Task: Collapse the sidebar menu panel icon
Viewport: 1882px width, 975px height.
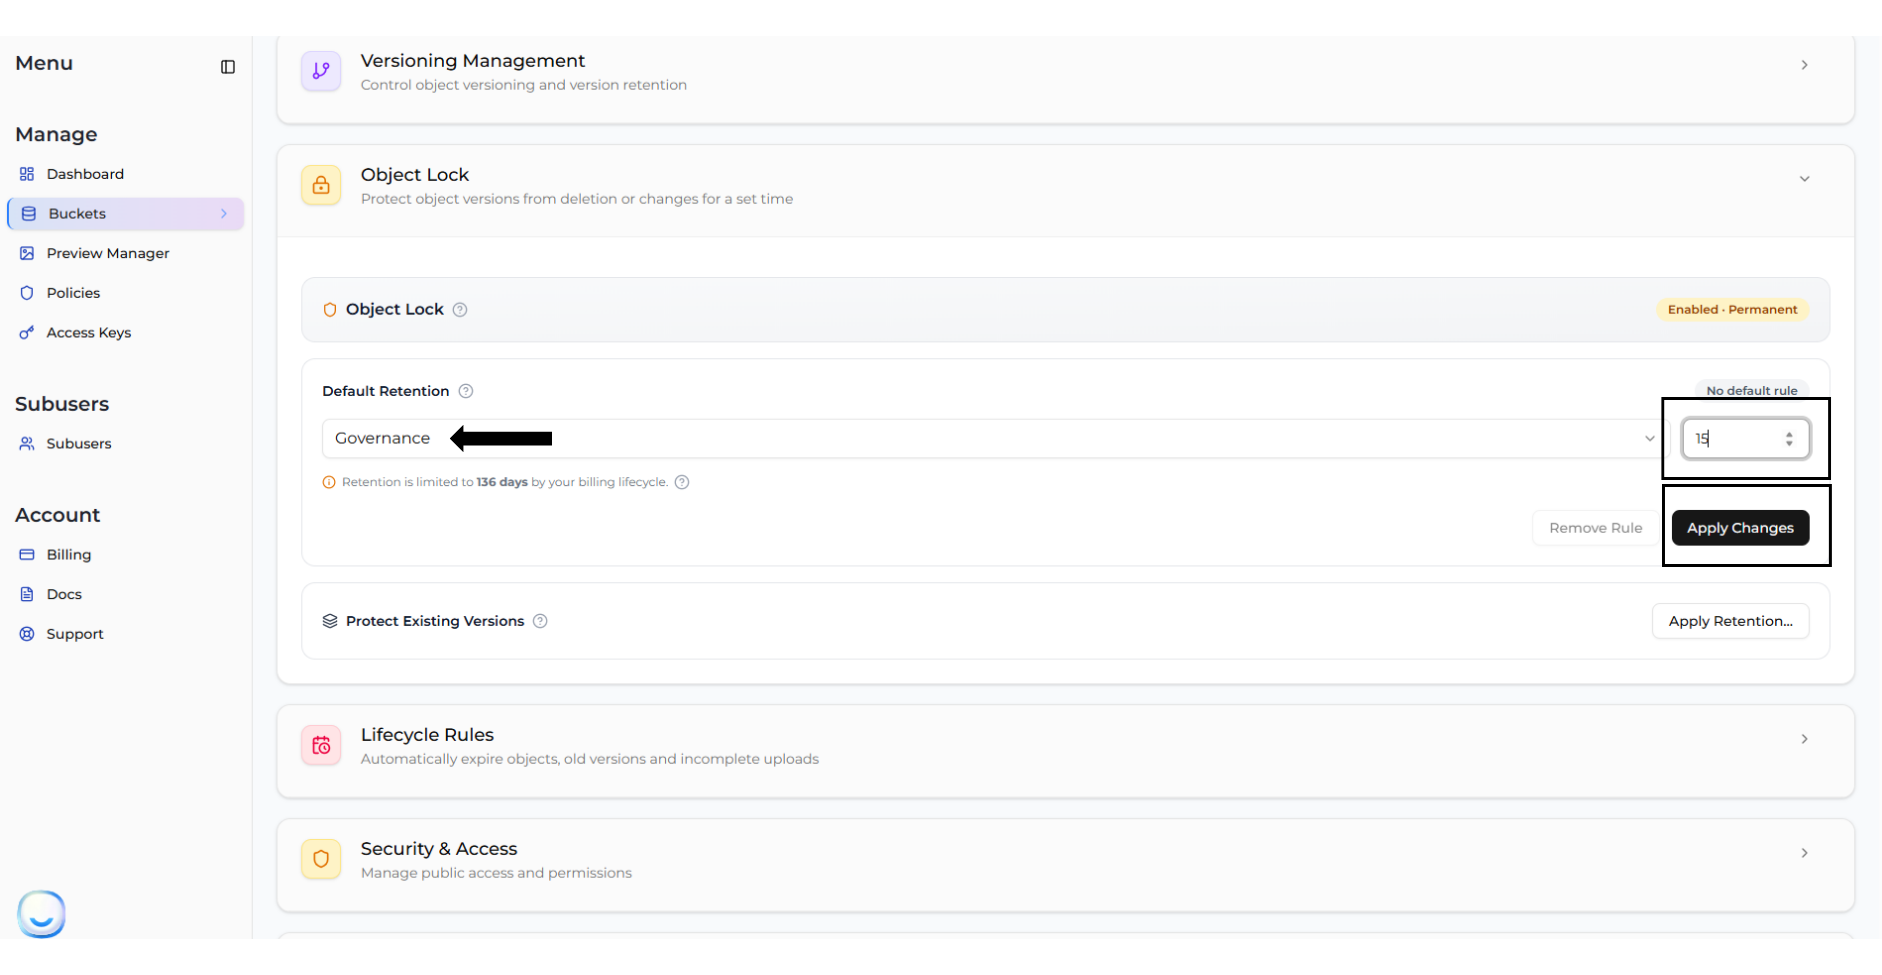Action: pos(228,67)
